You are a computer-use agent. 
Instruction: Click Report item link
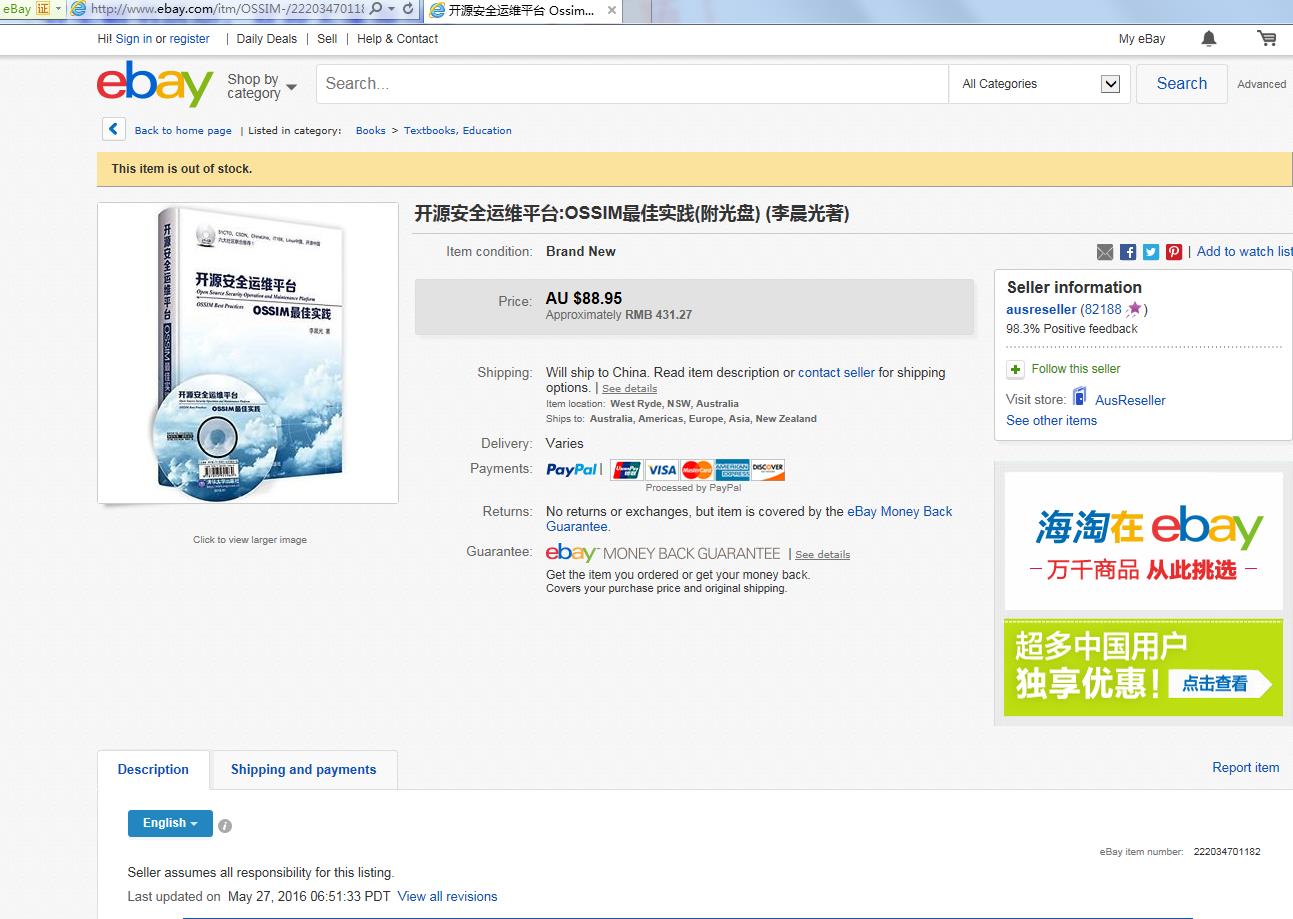(1245, 768)
